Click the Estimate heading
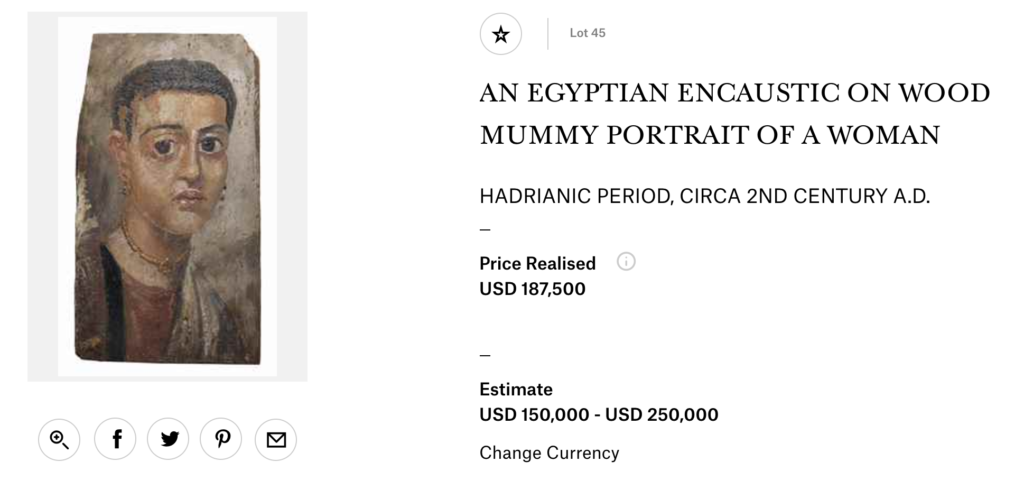The width and height of the screenshot is (1024, 499). pyautogui.click(x=515, y=389)
